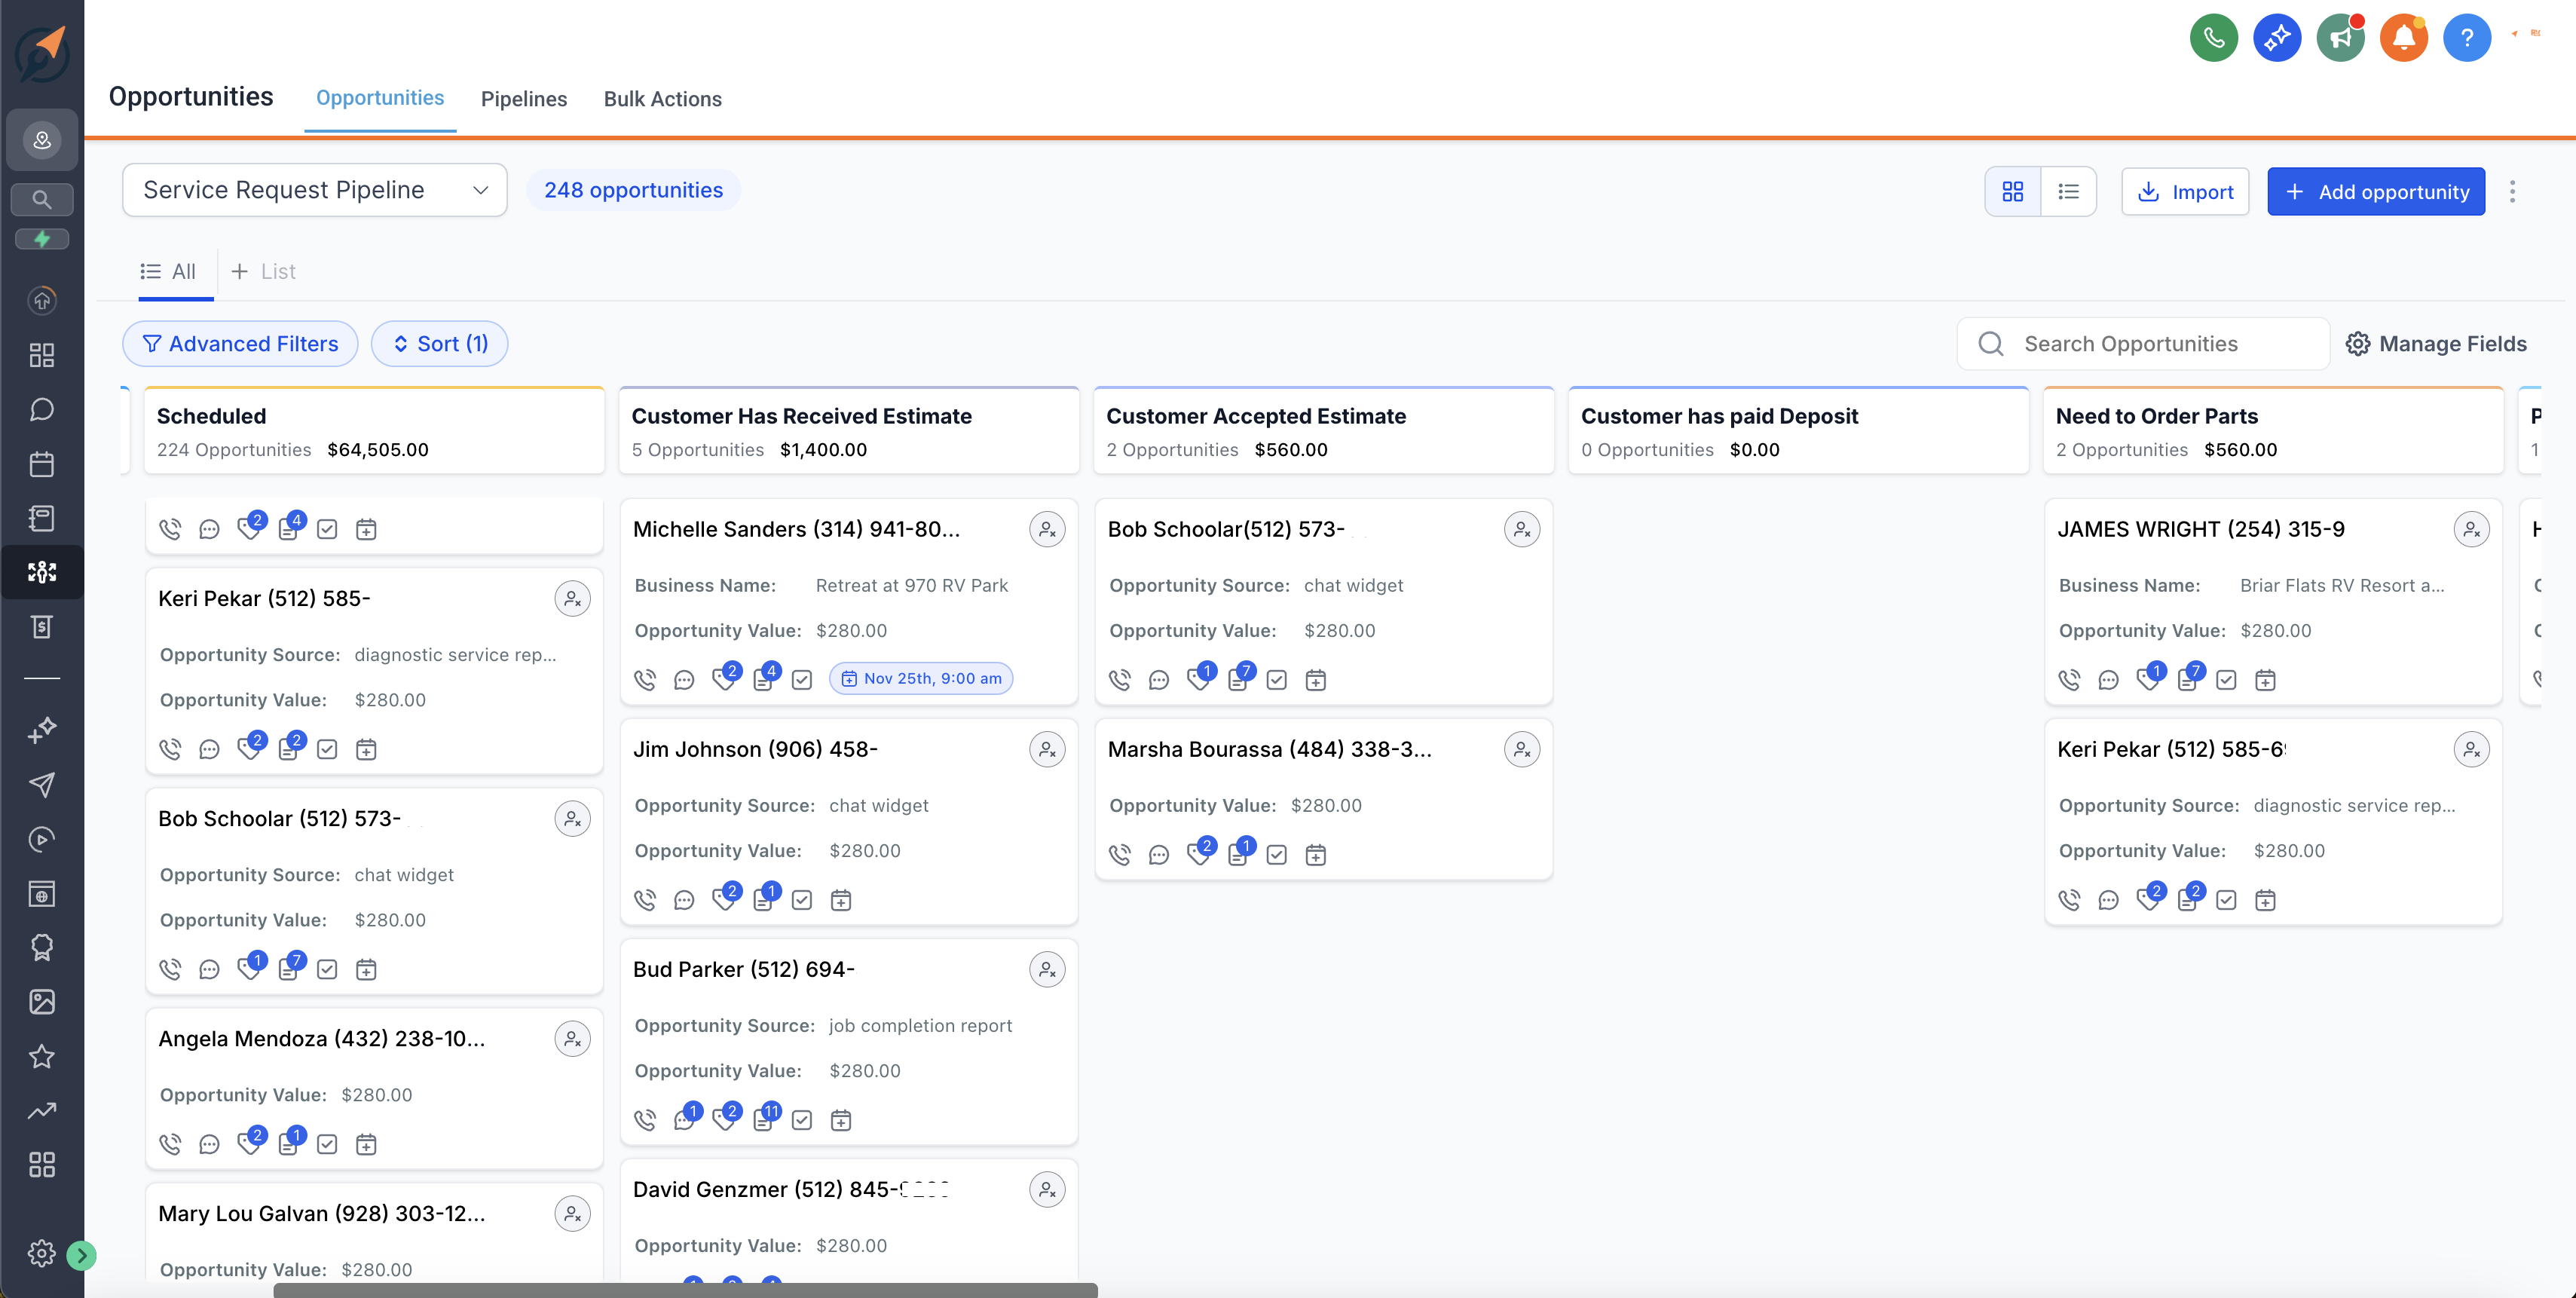This screenshot has height=1298, width=2576.
Task: Switch to the Pipelines tab
Action: [x=523, y=99]
